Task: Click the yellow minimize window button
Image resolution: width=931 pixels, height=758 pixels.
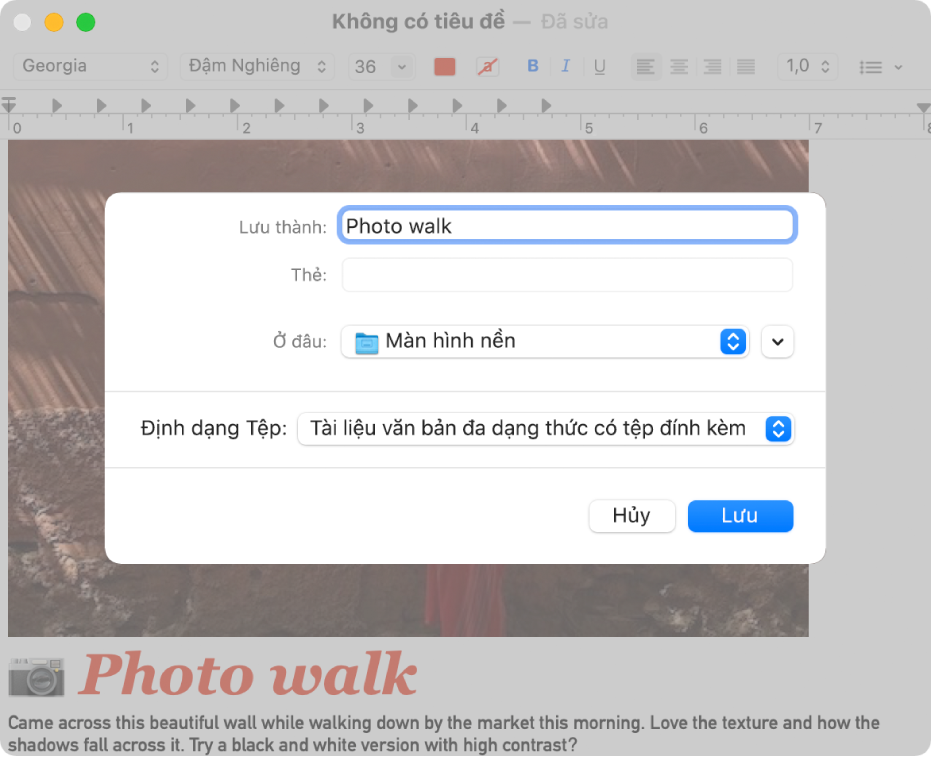Action: click(x=54, y=23)
